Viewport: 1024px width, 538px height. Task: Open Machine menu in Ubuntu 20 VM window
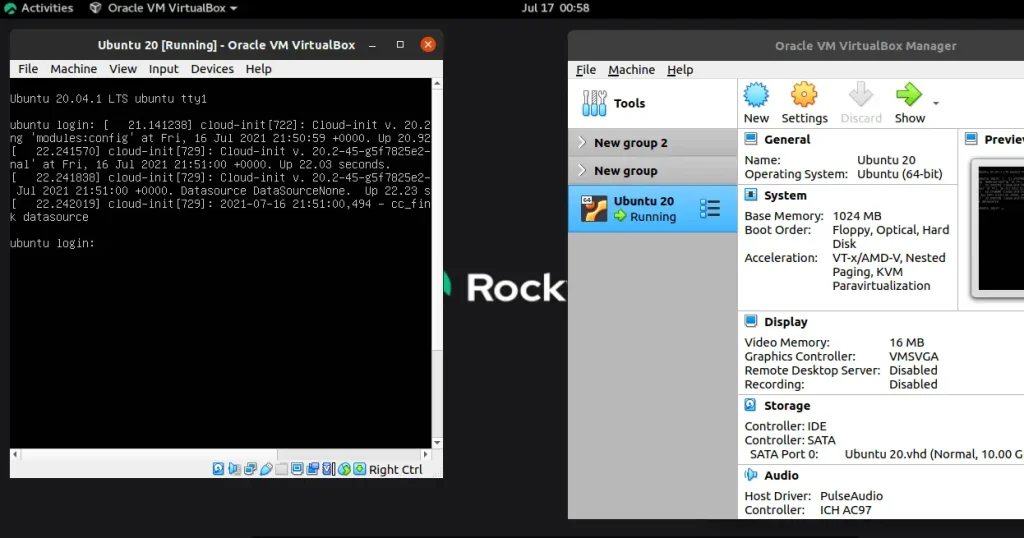[x=74, y=69]
